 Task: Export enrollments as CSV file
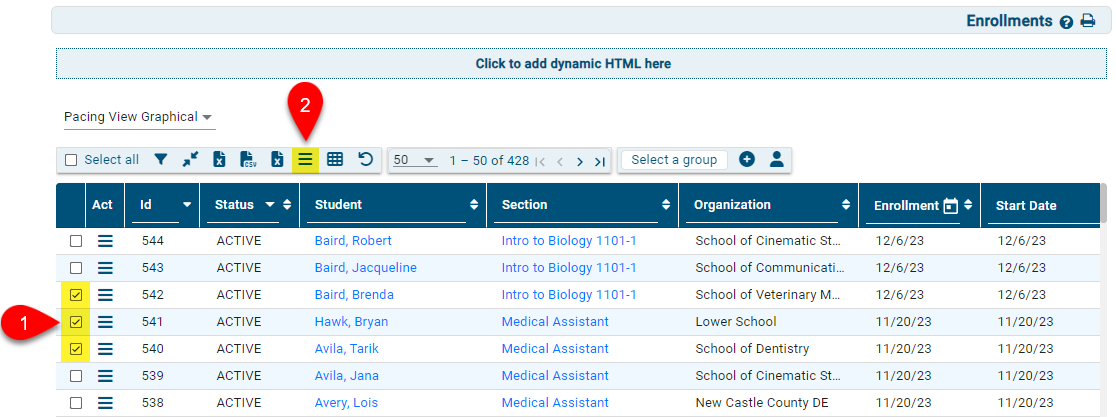pyautogui.click(x=249, y=159)
